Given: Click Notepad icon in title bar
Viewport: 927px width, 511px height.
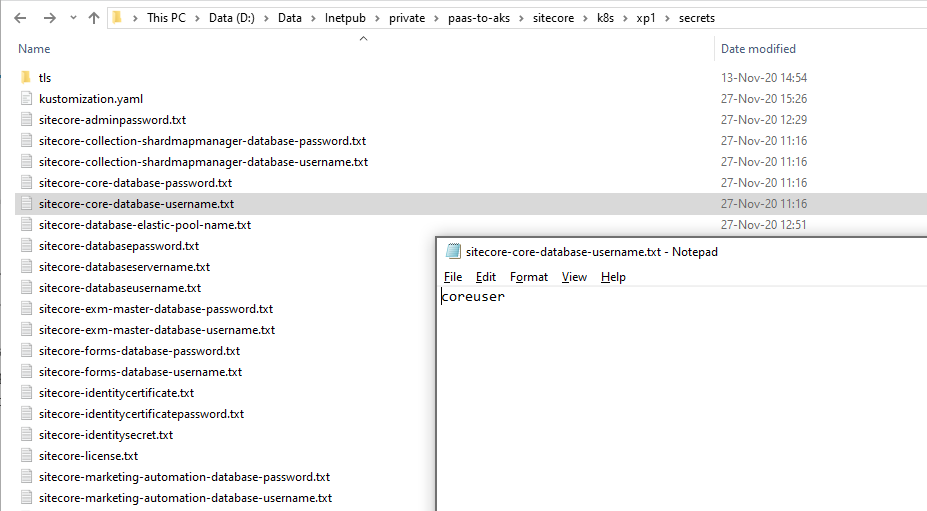Looking at the screenshot, I should pyautogui.click(x=453, y=251).
